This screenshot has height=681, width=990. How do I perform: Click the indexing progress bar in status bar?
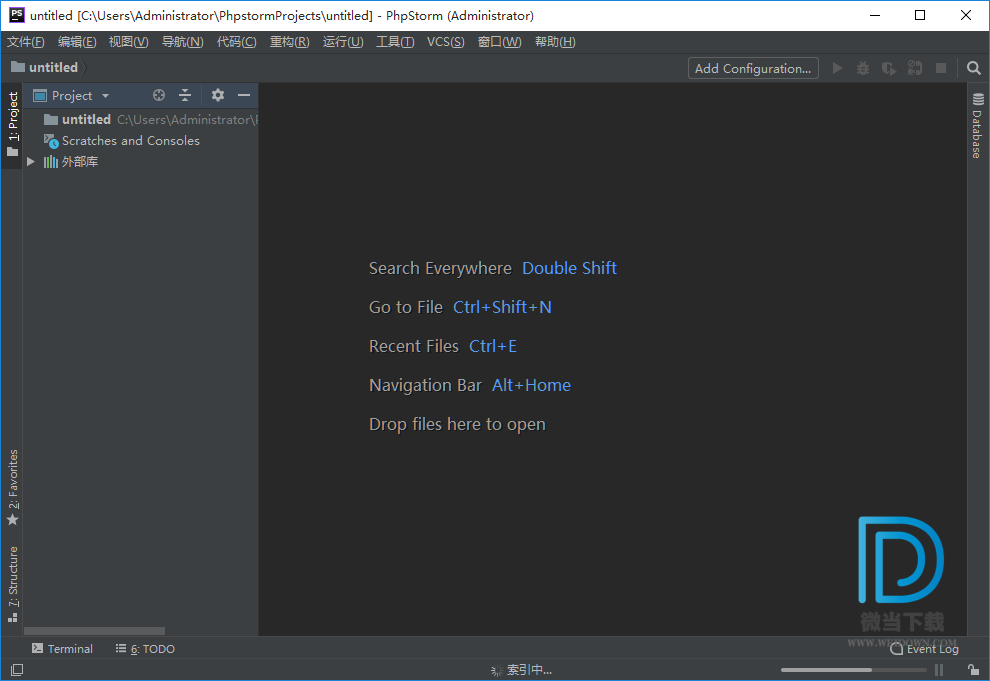(854, 670)
